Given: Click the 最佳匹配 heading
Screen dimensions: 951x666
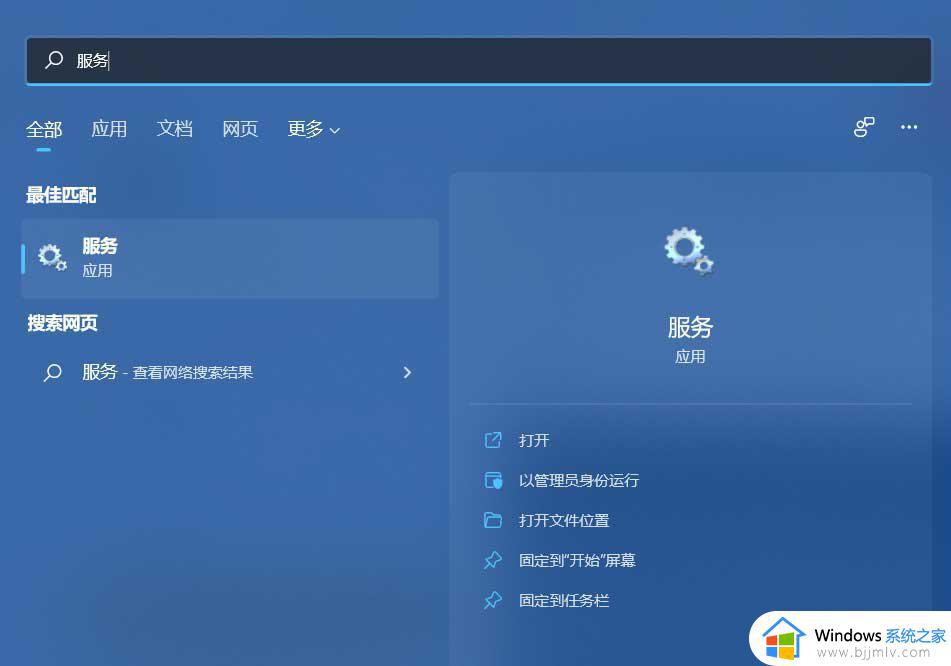Looking at the screenshot, I should pos(61,195).
